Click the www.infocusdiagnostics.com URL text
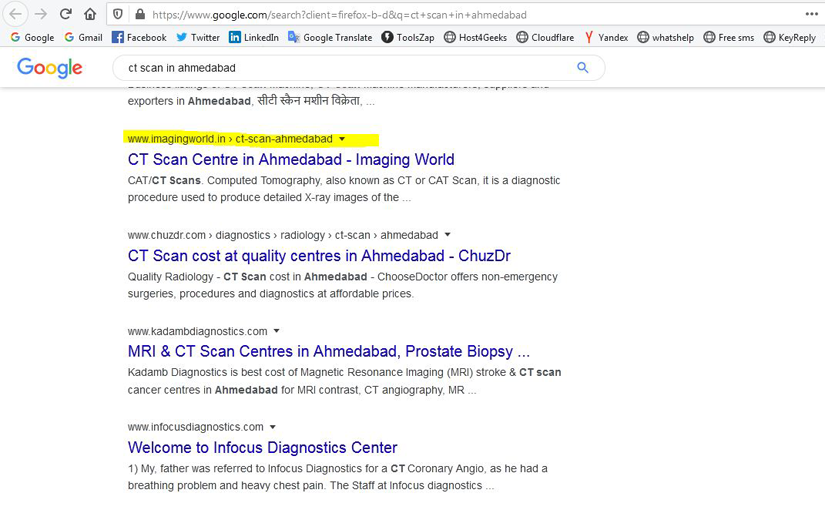 pyautogui.click(x=195, y=427)
